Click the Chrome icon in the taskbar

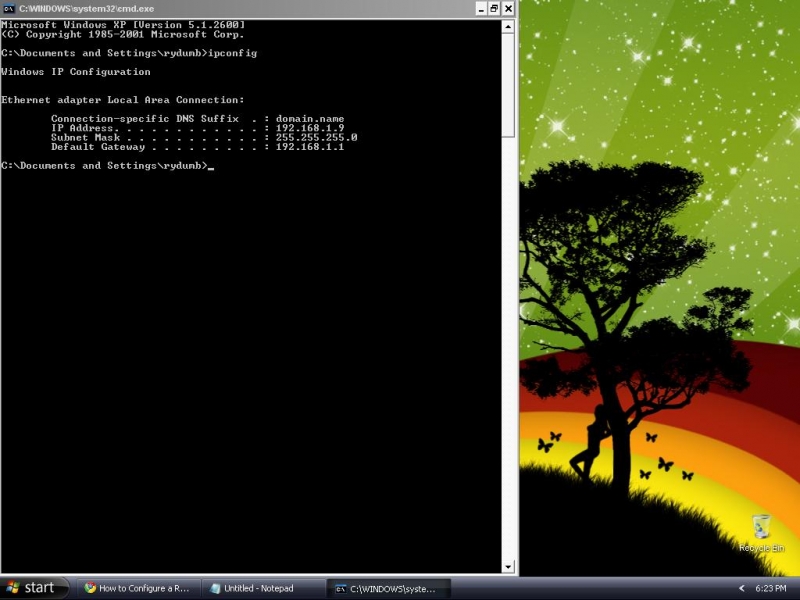(90, 588)
